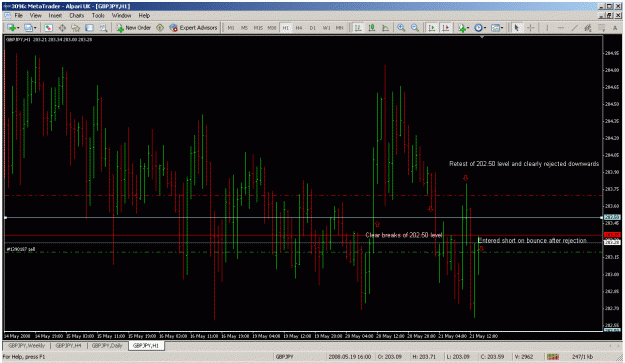Viewport: 625px width, 363px height.
Task: Click the "247/1 kb" status bar entry
Action: tap(582, 357)
